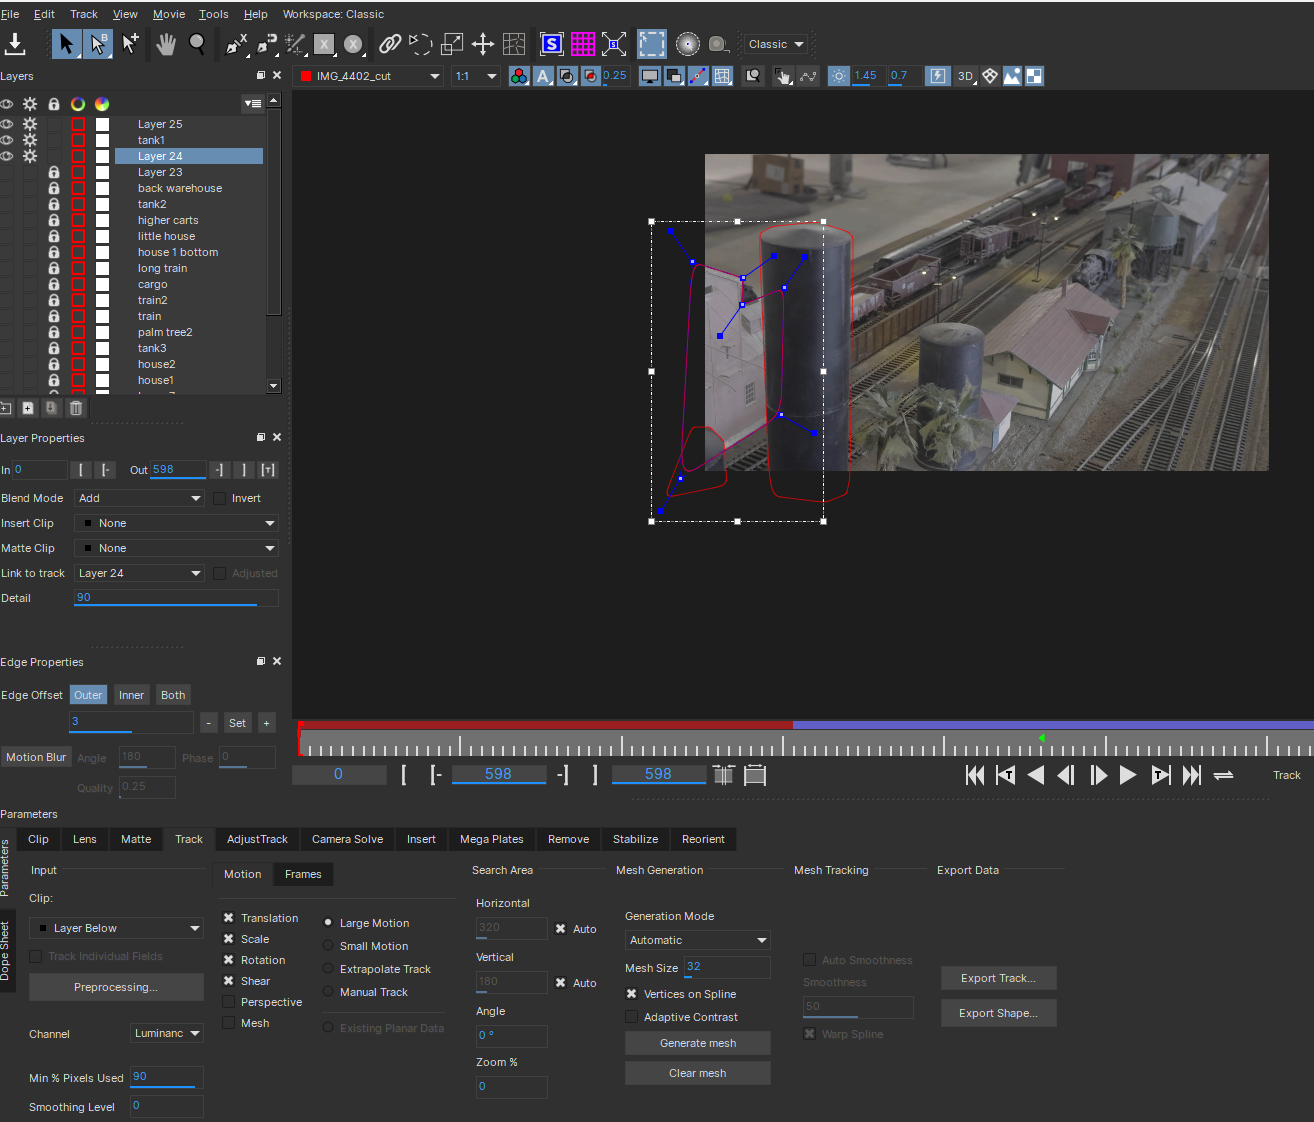This screenshot has height=1122, width=1314.
Task: Select the Pick tool arrow
Action: coord(66,44)
